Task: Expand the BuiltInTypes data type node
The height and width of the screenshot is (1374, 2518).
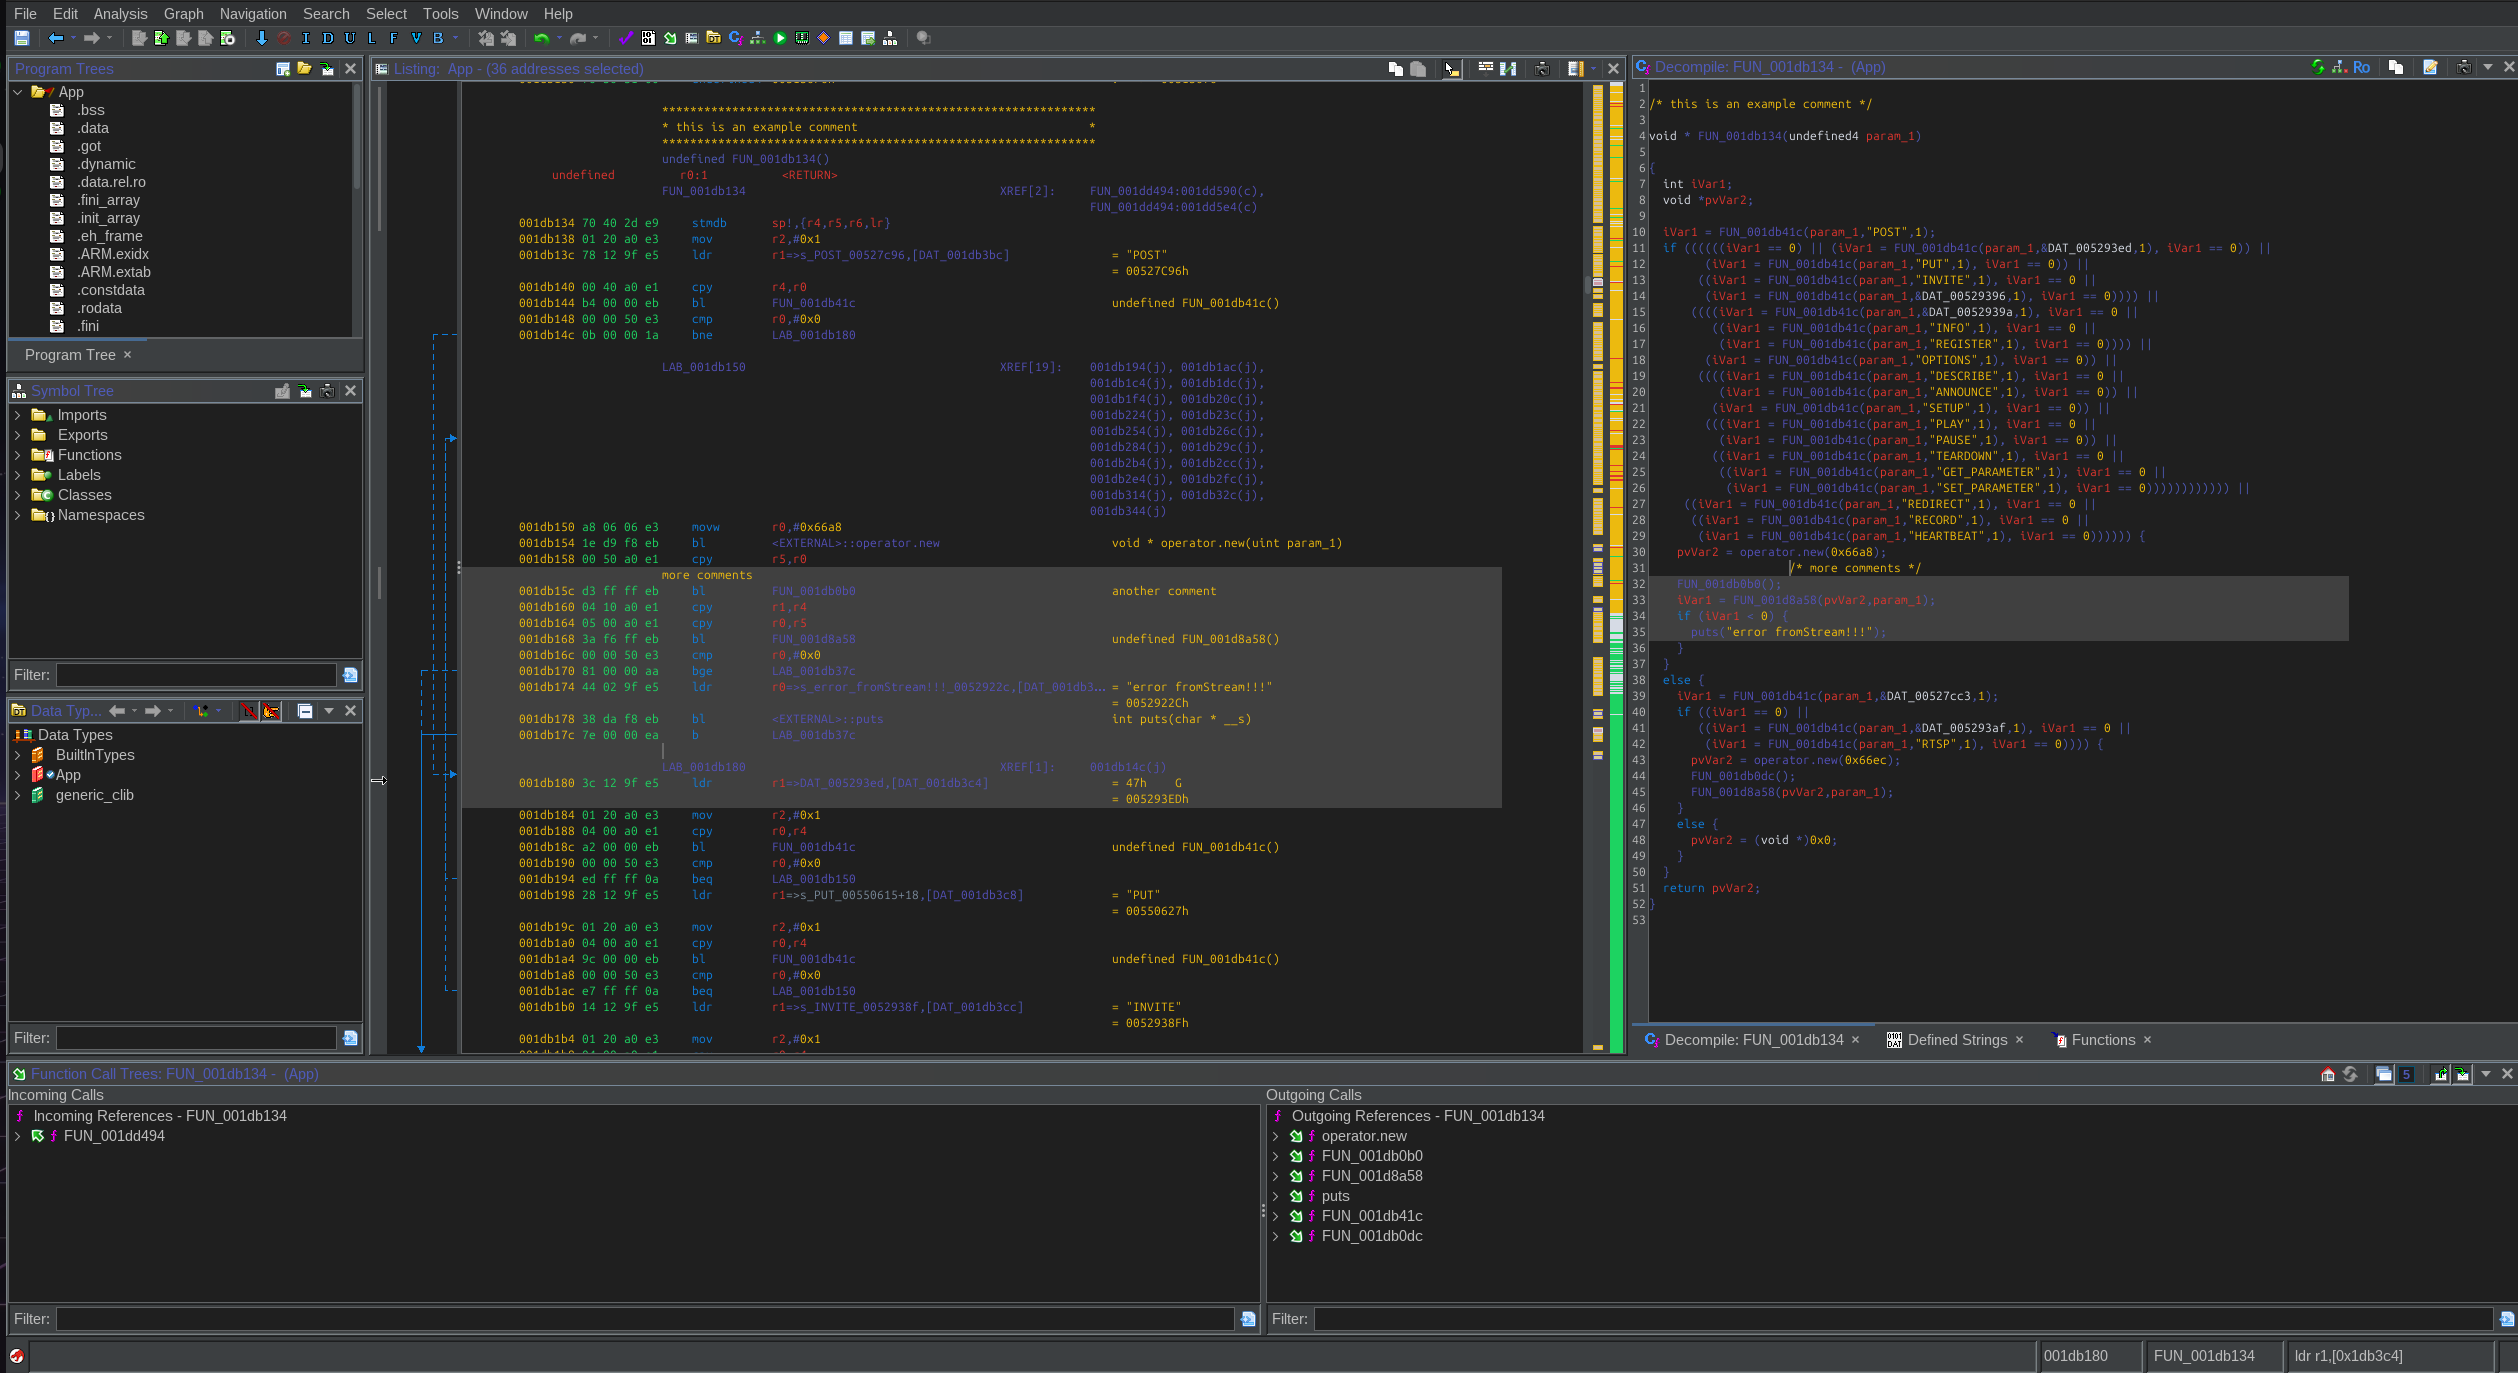Action: 17,755
